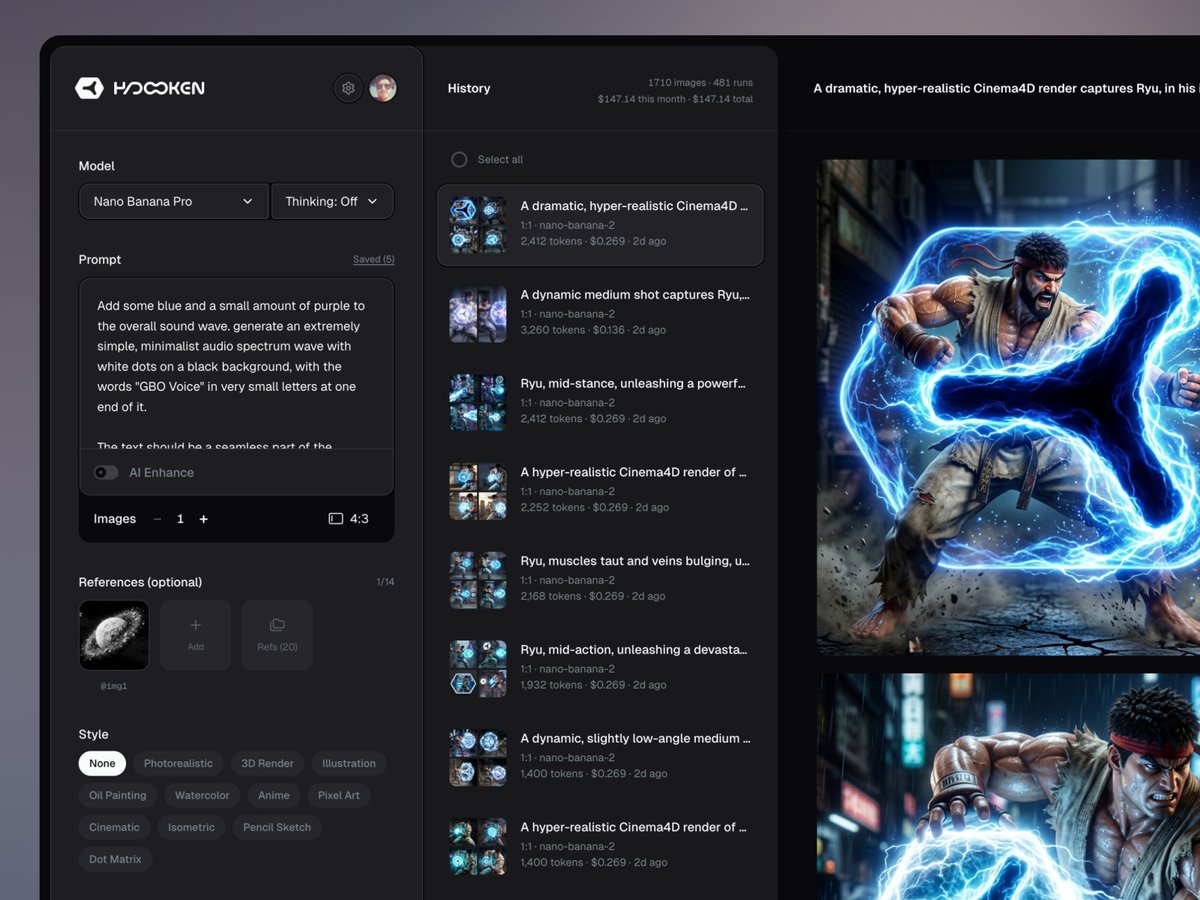Click inside the prompt text area
The width and height of the screenshot is (1200, 900).
[x=236, y=363]
